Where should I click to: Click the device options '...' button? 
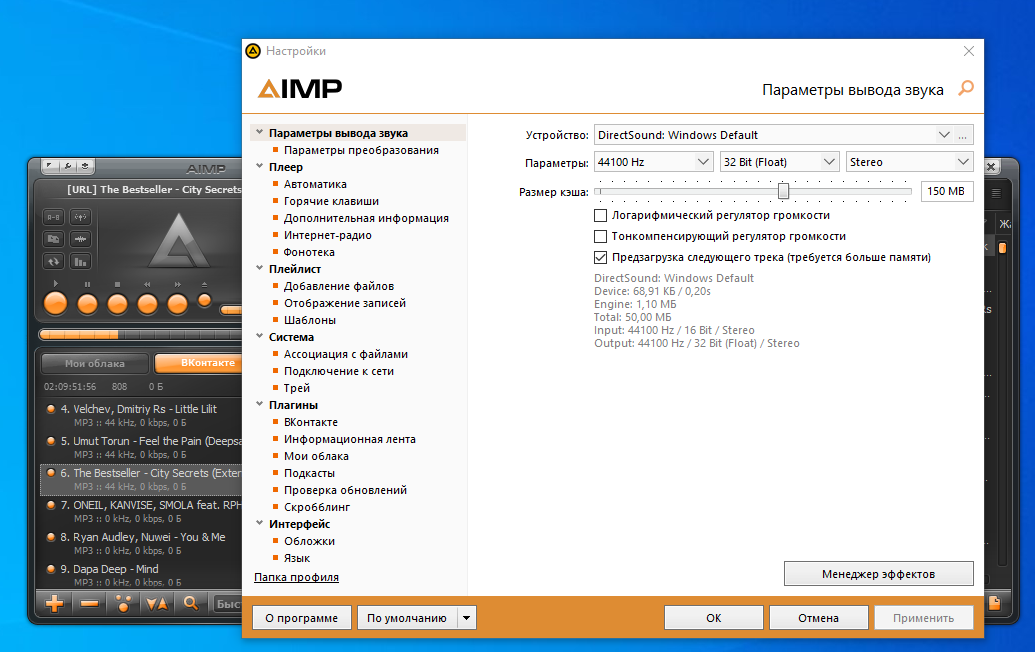(x=963, y=135)
